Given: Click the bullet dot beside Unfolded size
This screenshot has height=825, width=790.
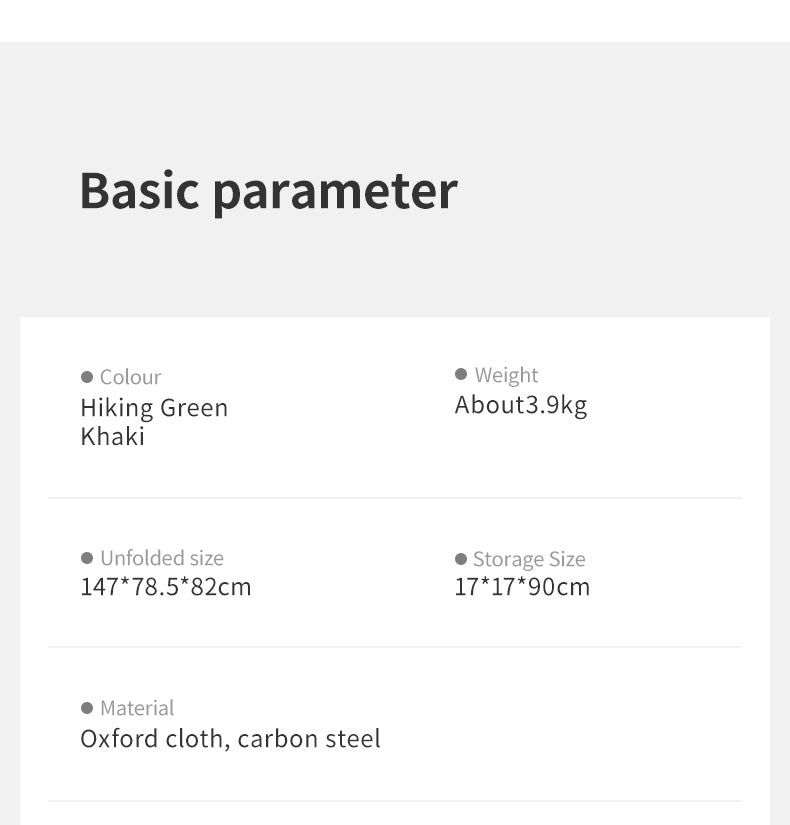Looking at the screenshot, I should tap(87, 558).
